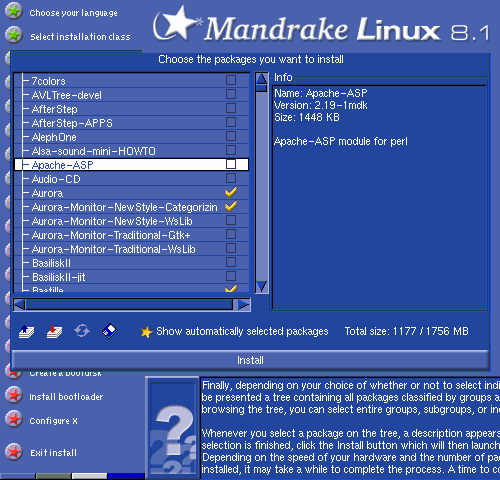Select the Alsa-sound-mini-HOWTO name
This screenshot has width=500, height=480.
pos(94,151)
